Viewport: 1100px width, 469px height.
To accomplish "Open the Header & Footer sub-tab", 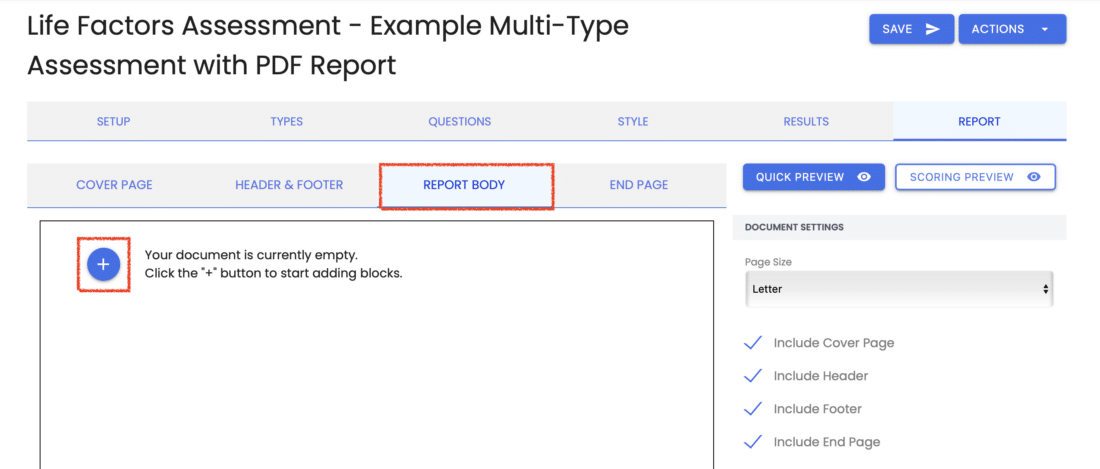I will point(289,185).
